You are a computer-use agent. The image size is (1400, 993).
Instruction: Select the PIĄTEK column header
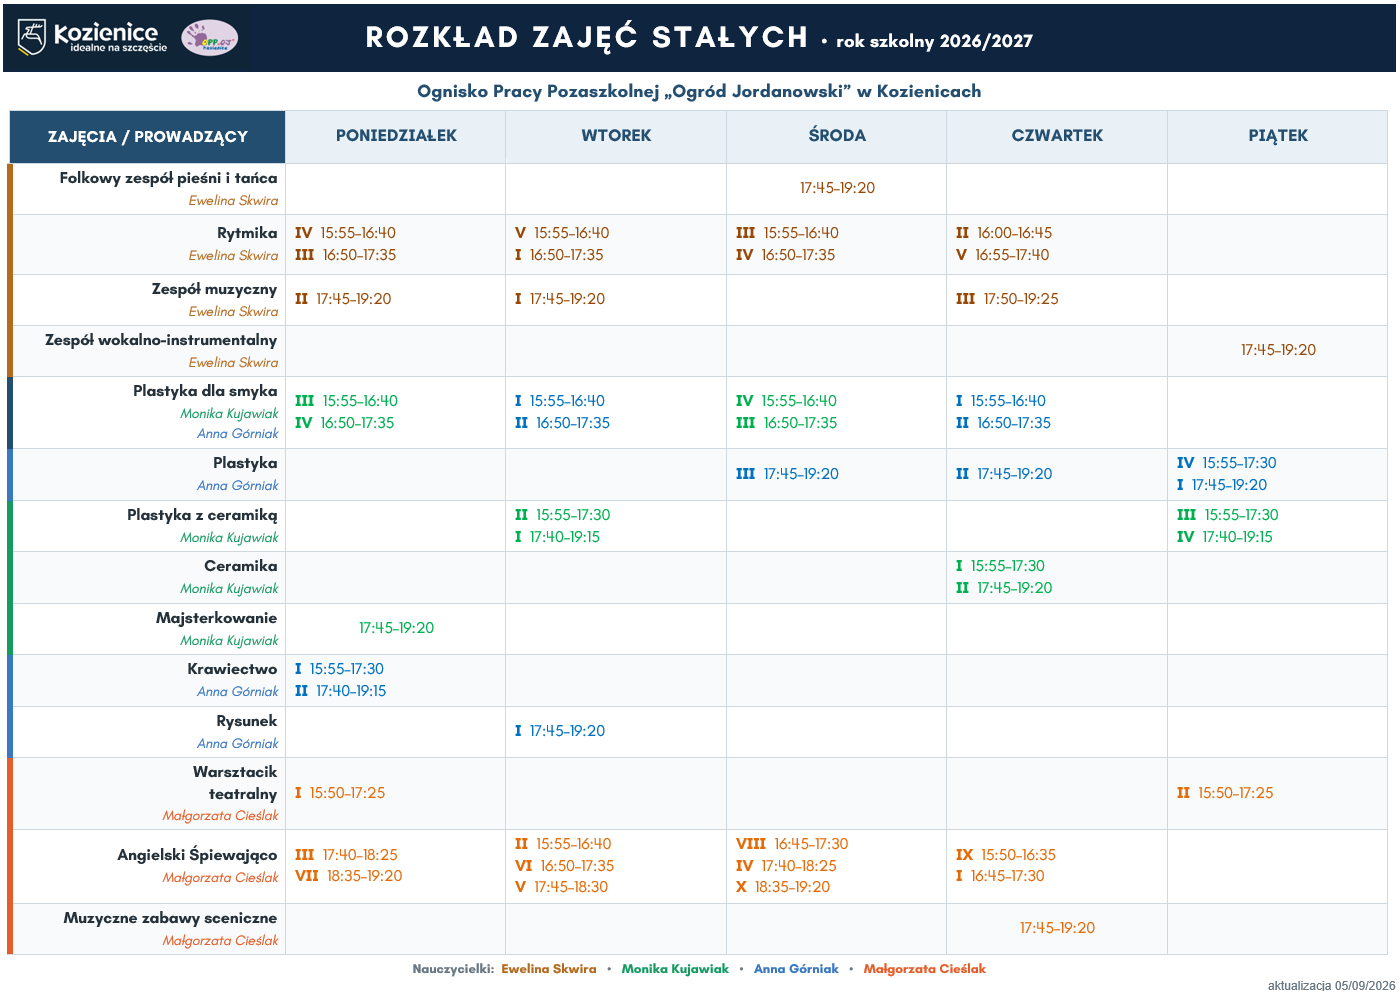pos(1278,136)
